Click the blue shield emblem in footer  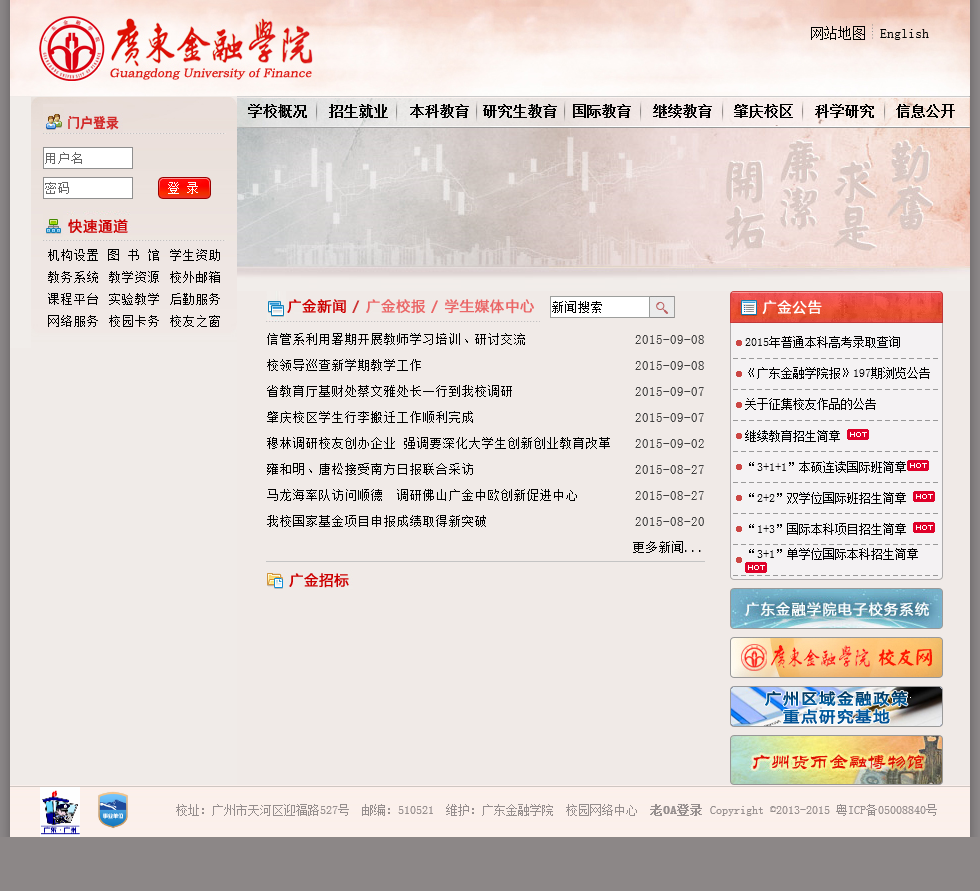coord(113,810)
